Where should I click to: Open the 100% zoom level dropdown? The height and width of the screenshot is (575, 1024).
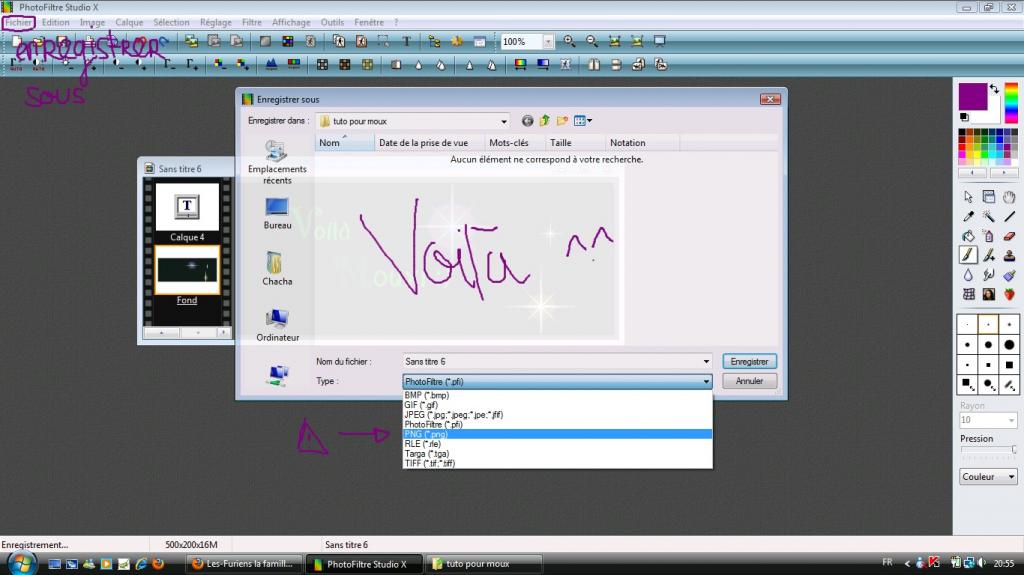[x=548, y=41]
